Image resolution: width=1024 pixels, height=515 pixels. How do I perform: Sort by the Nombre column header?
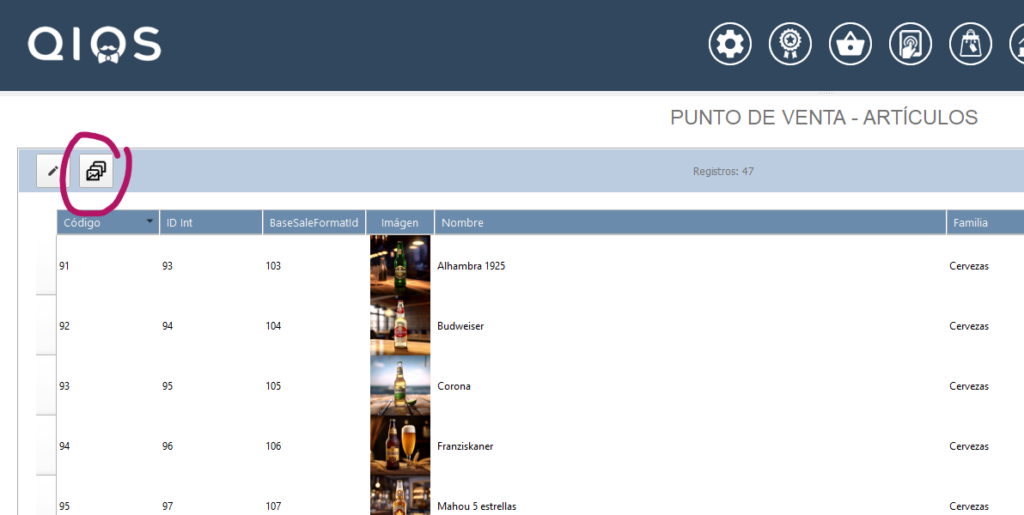click(690, 223)
